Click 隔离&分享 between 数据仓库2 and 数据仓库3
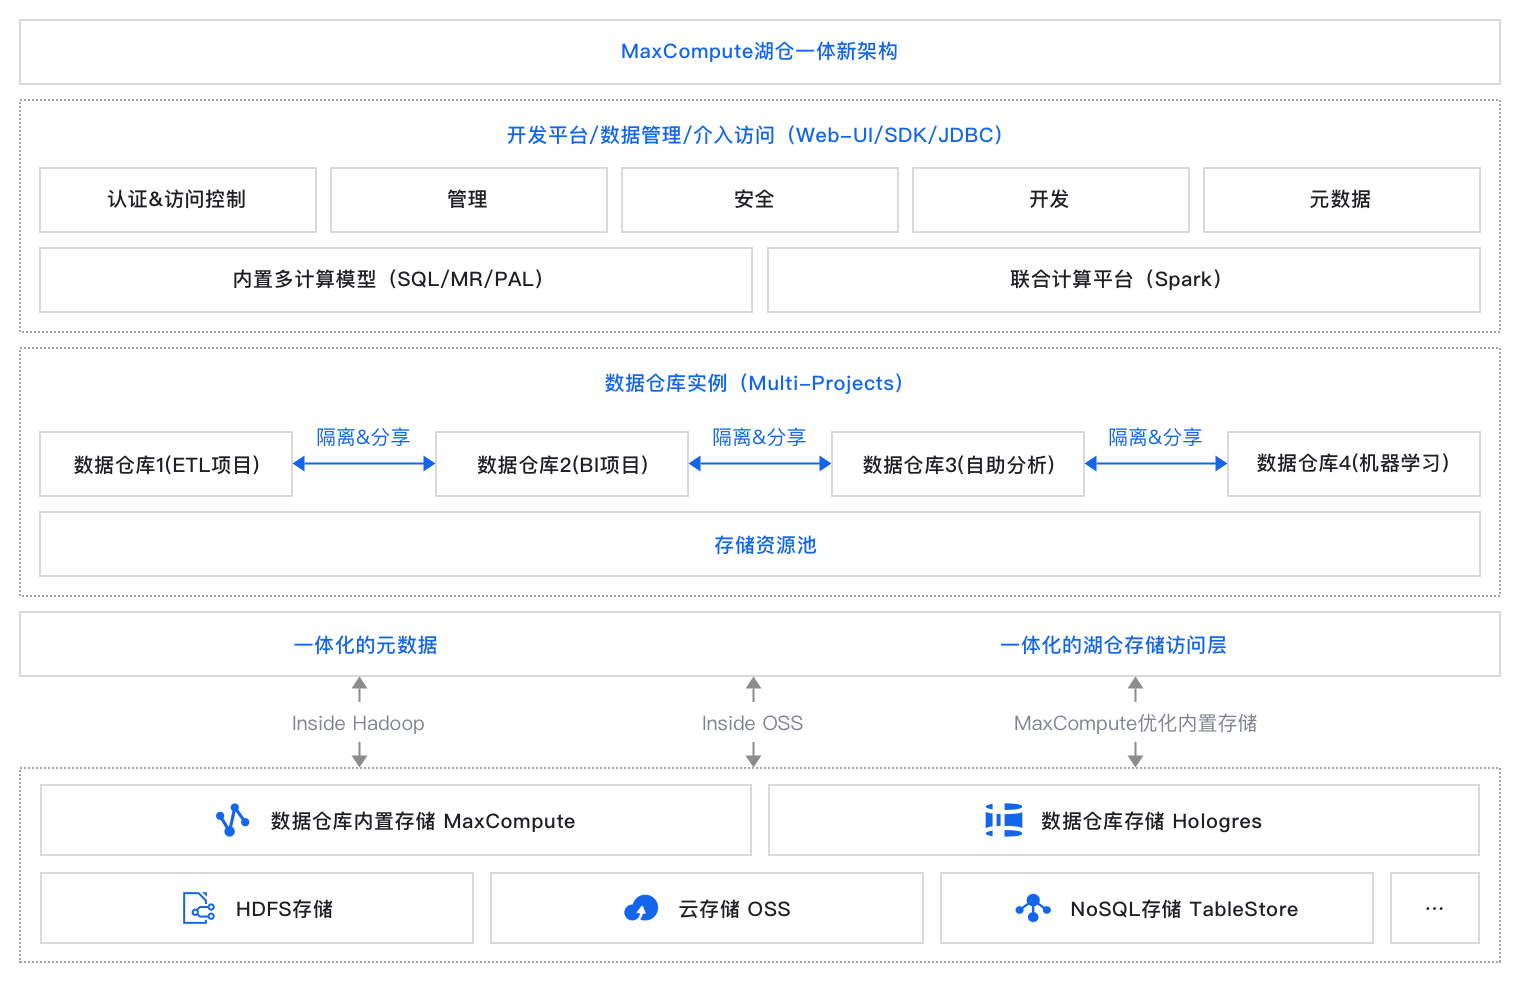Viewport: 1520px width, 982px height. click(760, 438)
